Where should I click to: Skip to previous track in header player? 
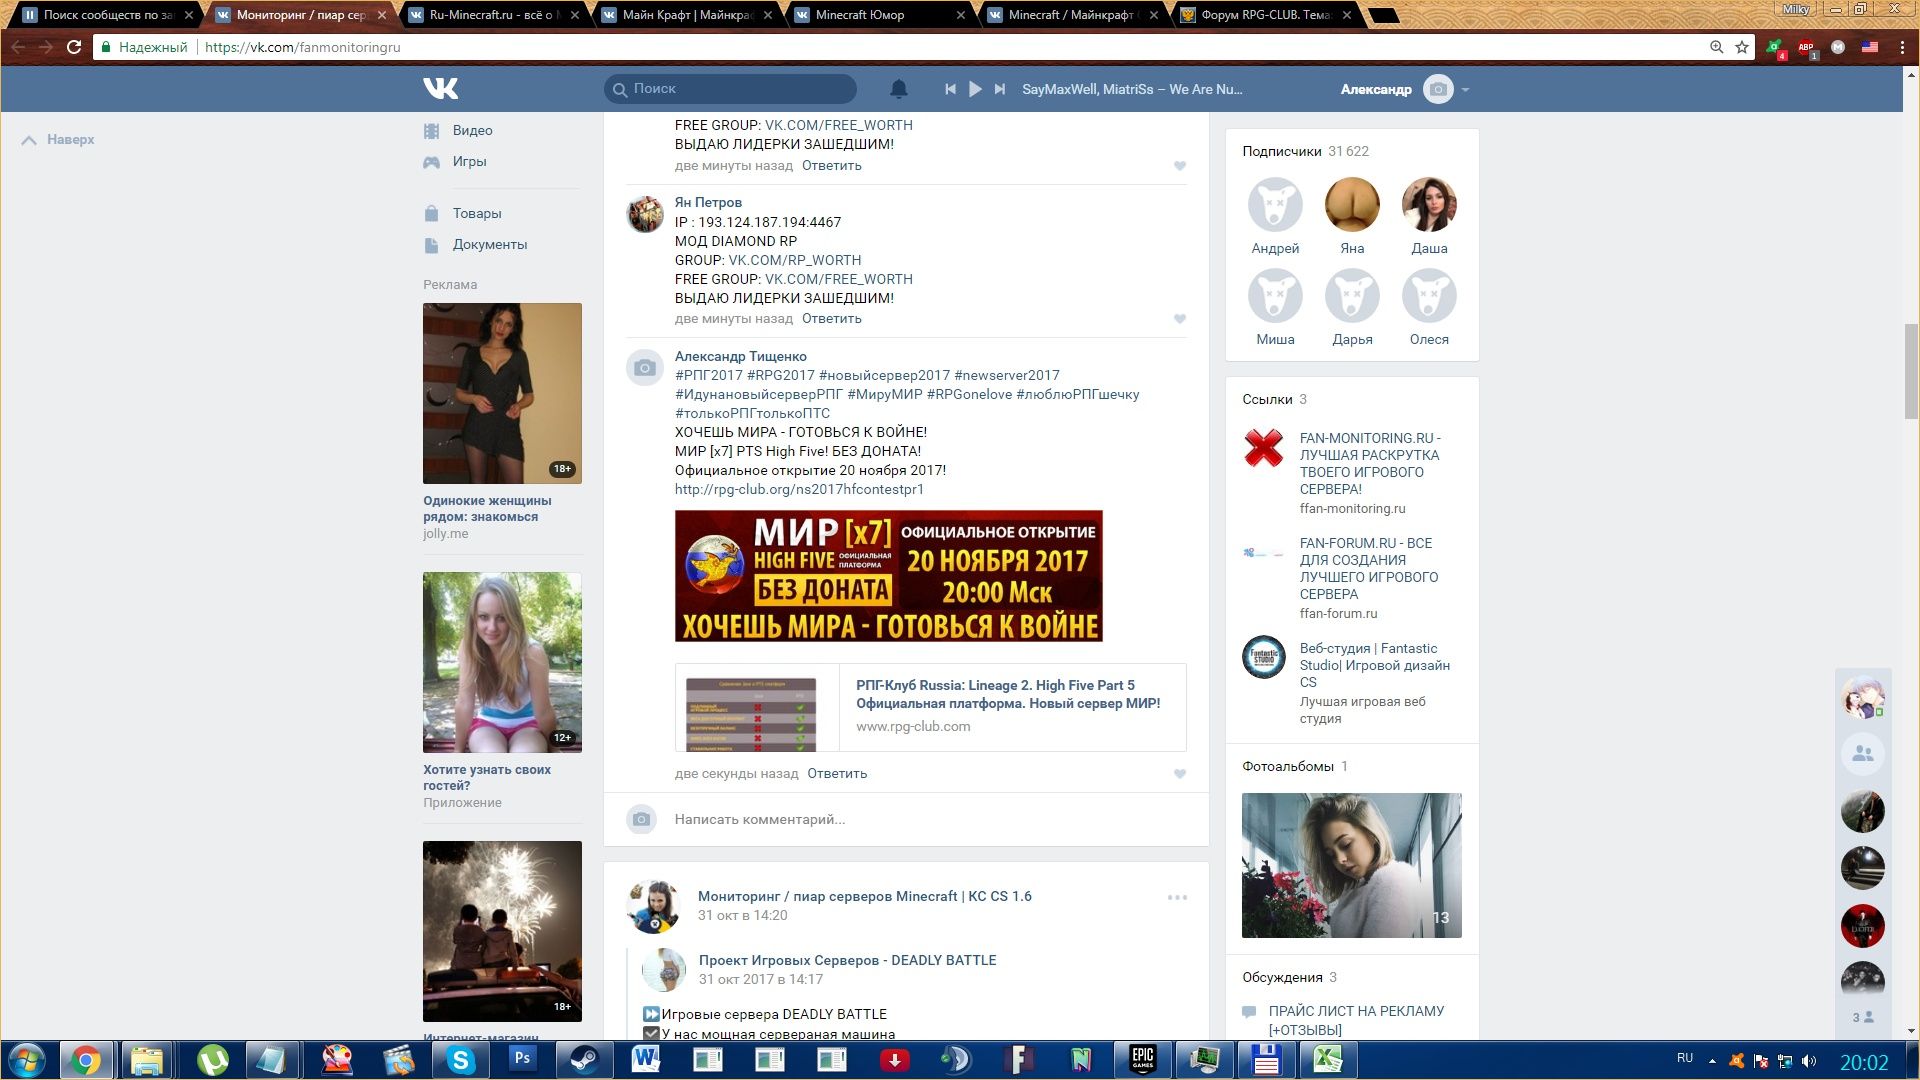click(950, 89)
